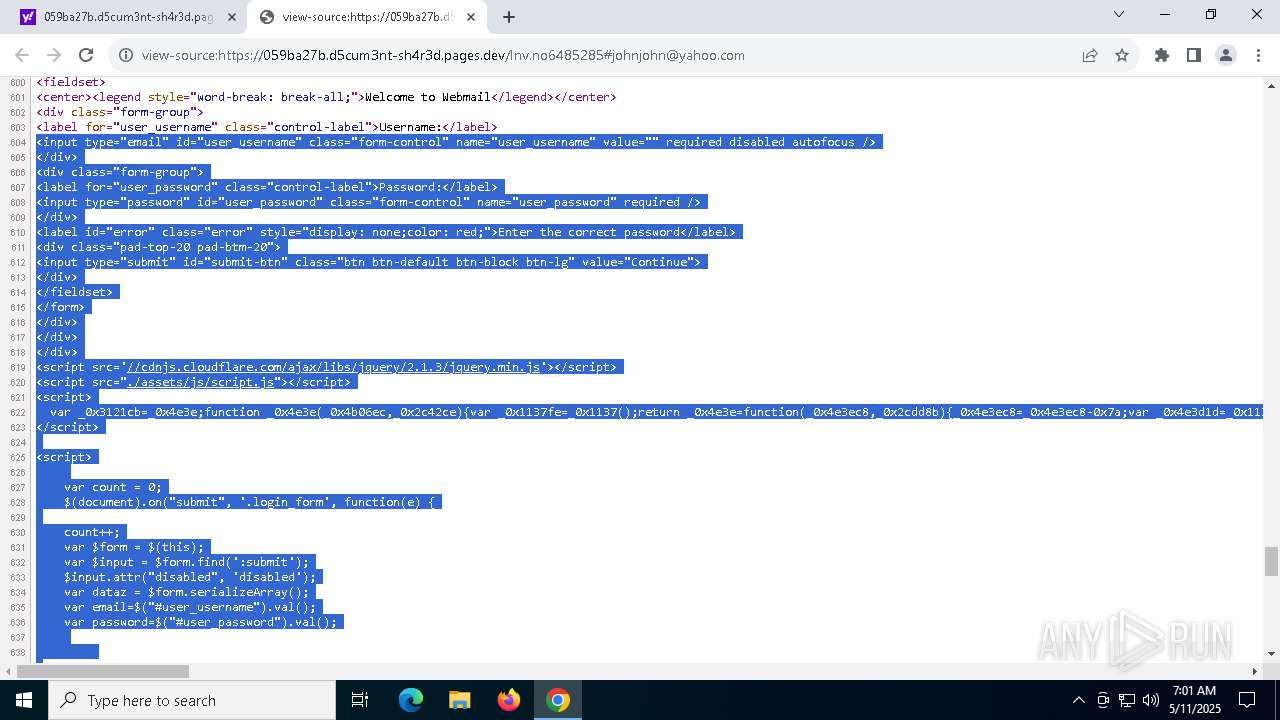
Task: Close the first Yahoo-icon tab
Action: point(231,17)
